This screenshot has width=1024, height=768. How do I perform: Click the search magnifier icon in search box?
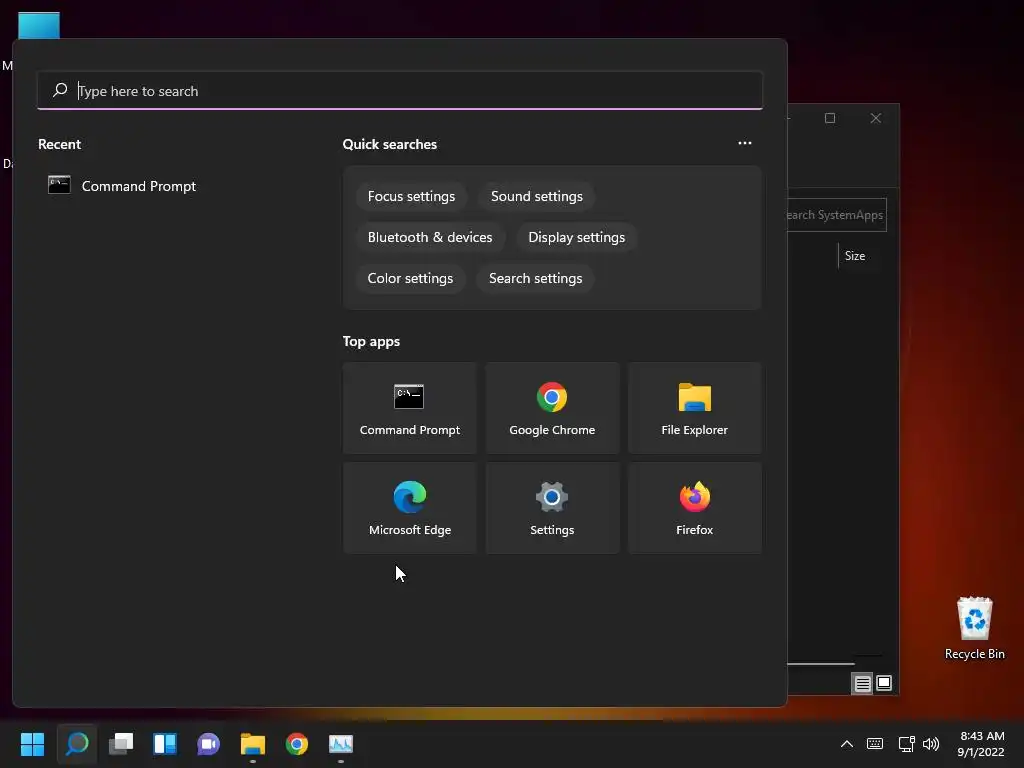tap(60, 90)
